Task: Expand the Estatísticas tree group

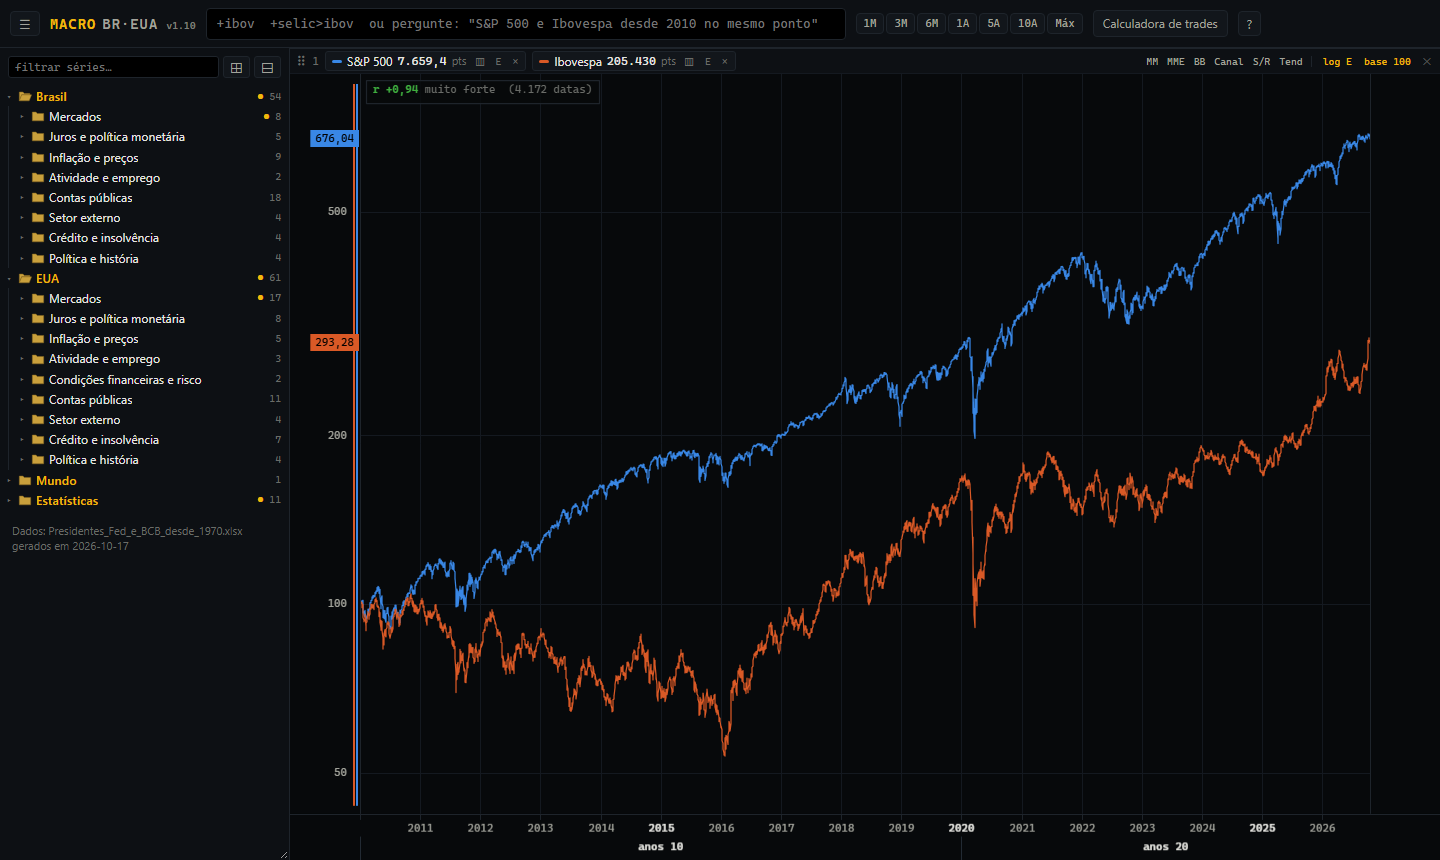Action: [9, 501]
